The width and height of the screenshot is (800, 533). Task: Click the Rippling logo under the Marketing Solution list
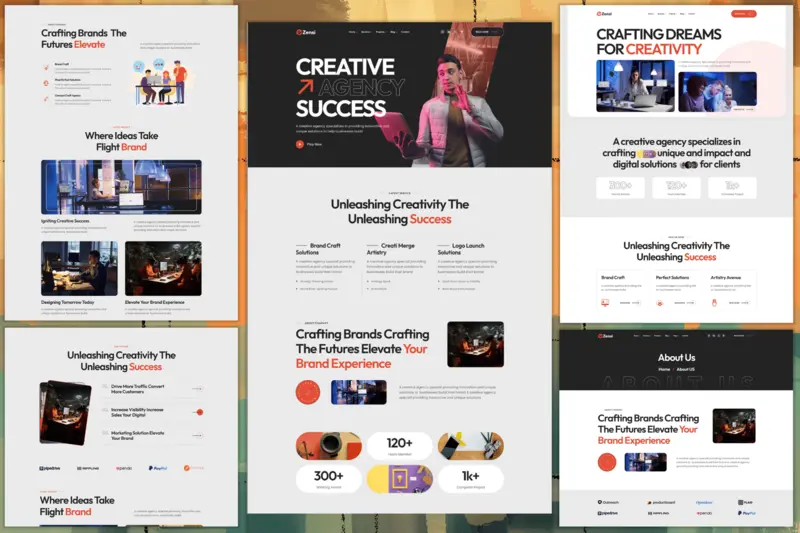click(88, 468)
